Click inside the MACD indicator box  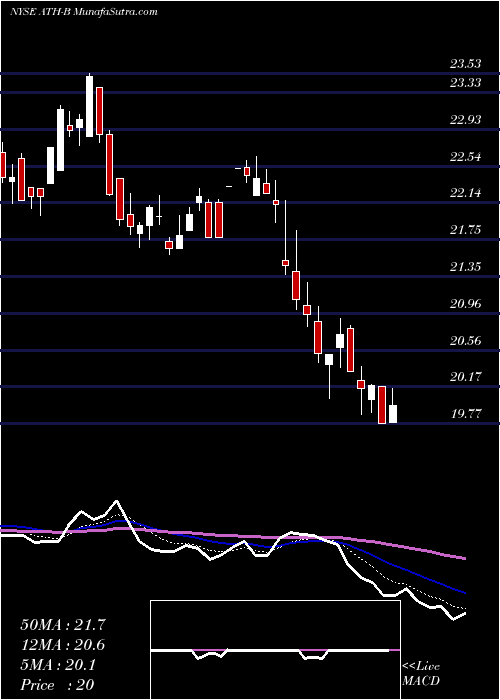point(275,650)
